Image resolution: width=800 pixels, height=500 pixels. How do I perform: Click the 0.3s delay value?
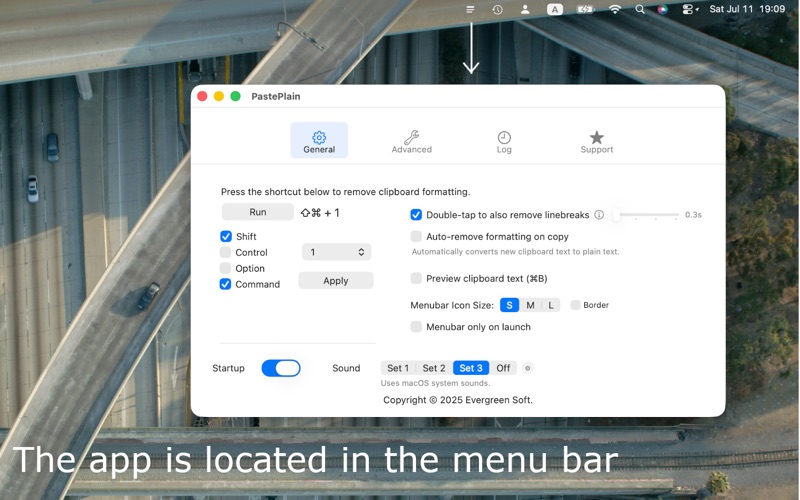click(693, 215)
